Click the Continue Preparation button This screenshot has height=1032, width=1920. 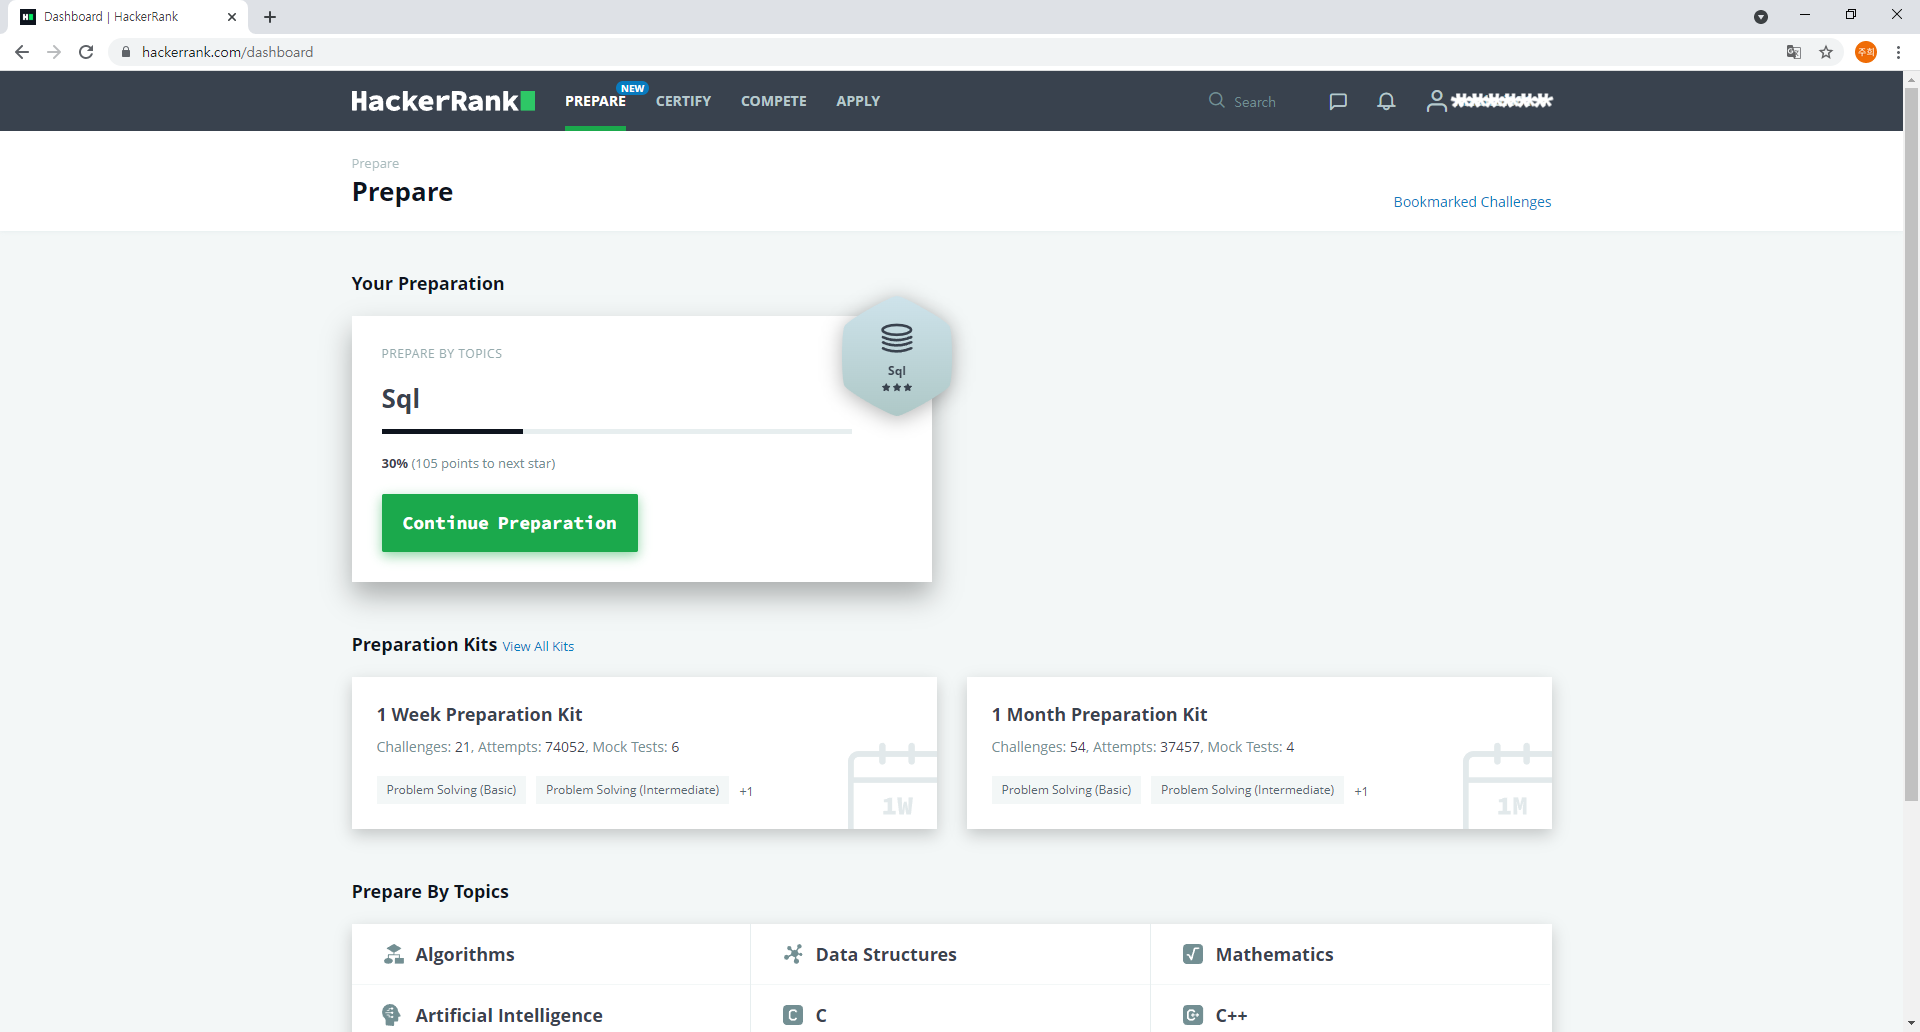click(510, 523)
